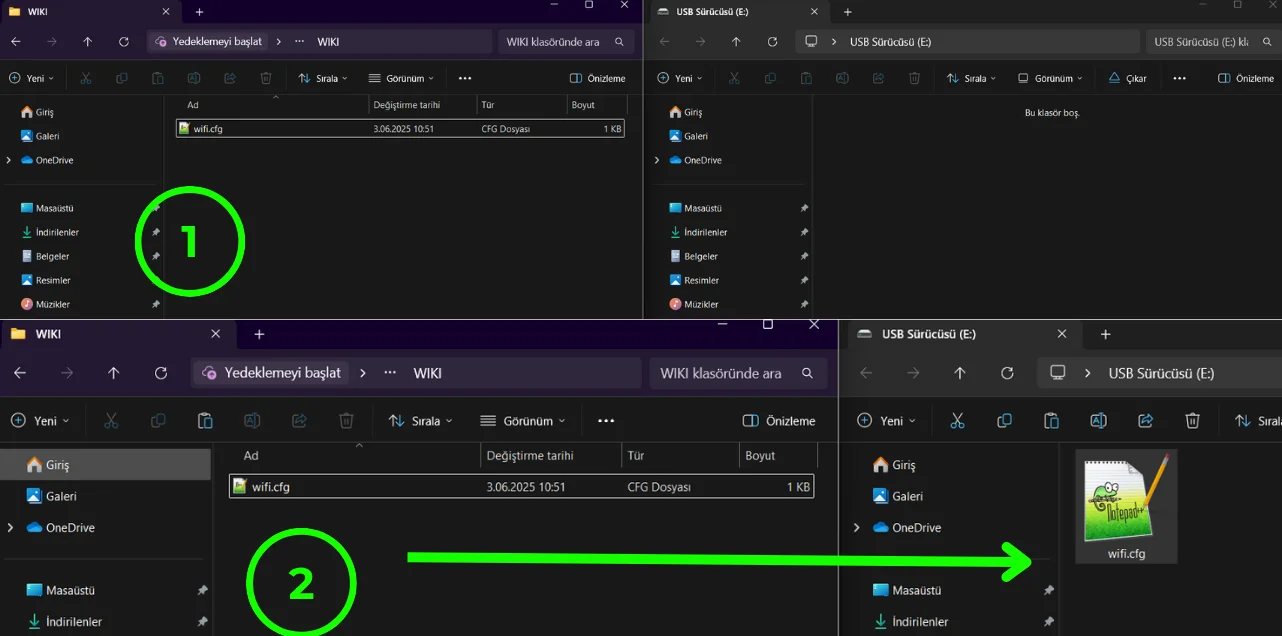The height and width of the screenshot is (636, 1282).
Task: Expand the OneDrive tree node in the empty USB window
Action: tap(656, 160)
